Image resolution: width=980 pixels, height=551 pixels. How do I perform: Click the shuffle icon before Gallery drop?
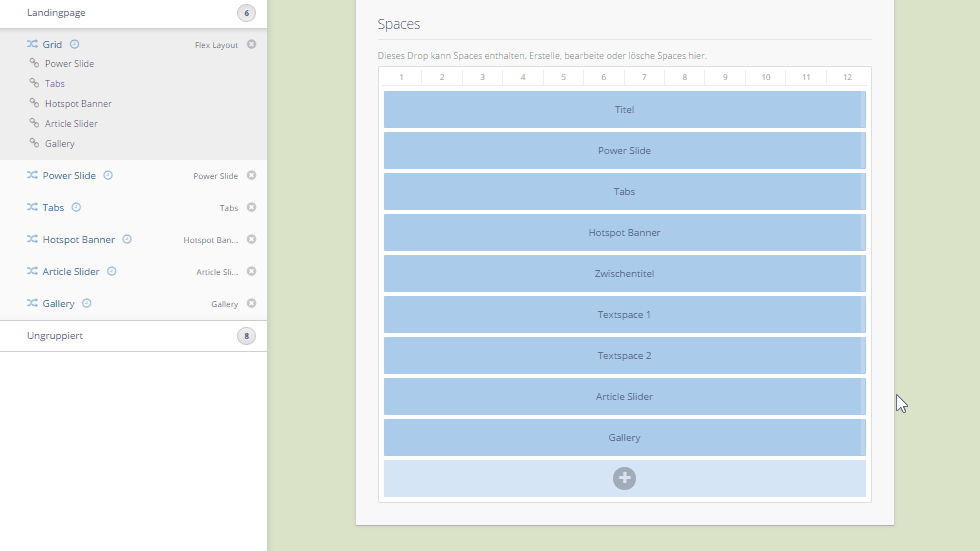click(x=32, y=303)
